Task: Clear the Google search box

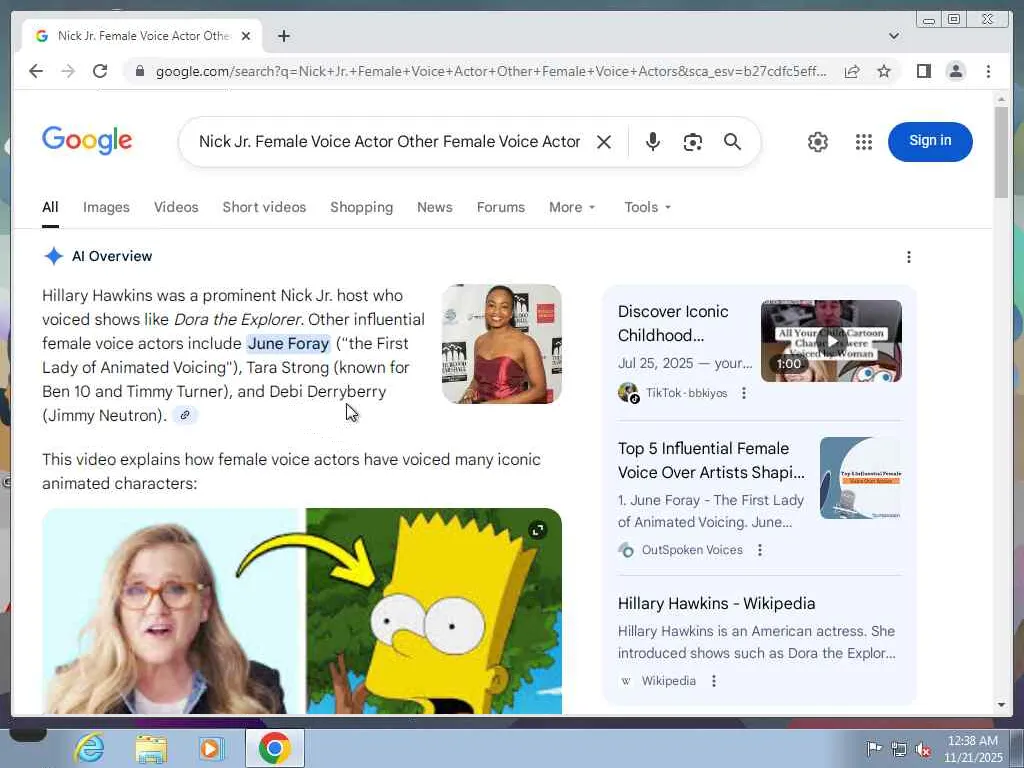Action: [604, 142]
